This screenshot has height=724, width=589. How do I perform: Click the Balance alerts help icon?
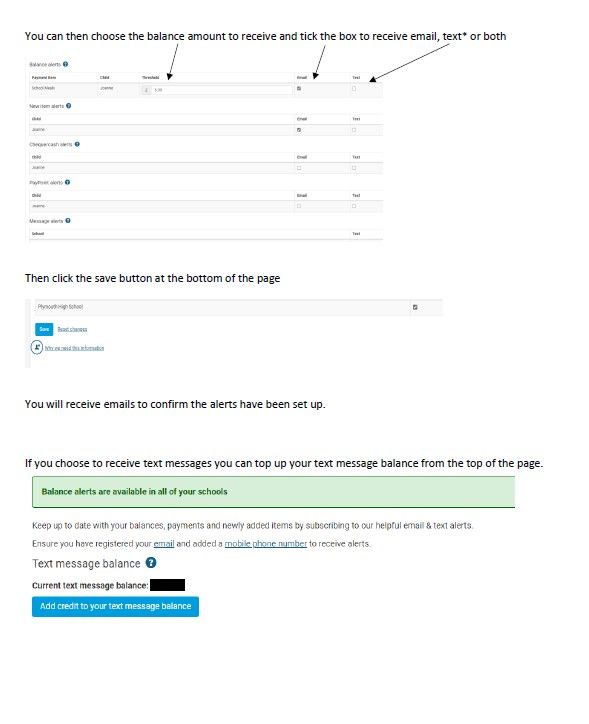[66, 64]
